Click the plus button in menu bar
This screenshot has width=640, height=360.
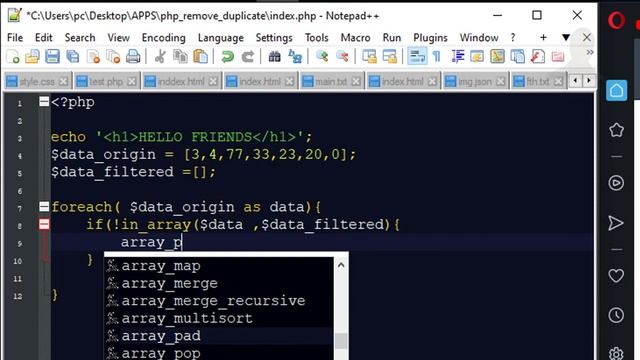[x=543, y=38]
